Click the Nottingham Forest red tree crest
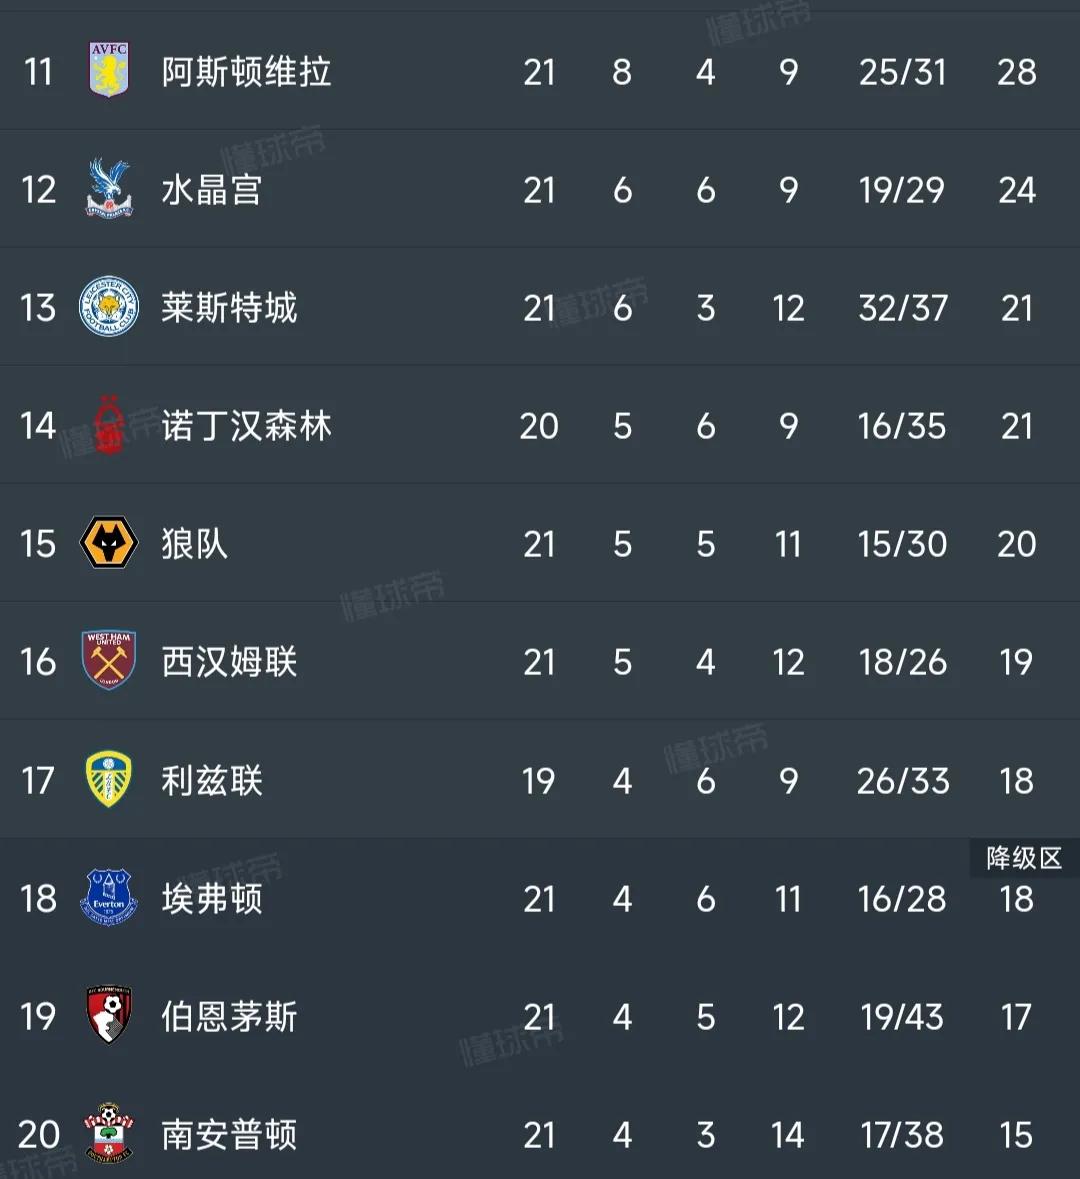The width and height of the screenshot is (1080, 1179). point(109,426)
